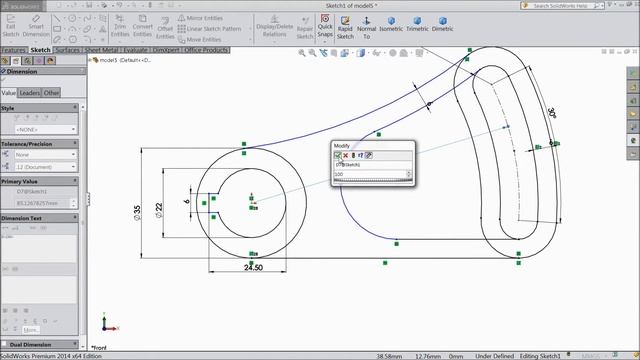Expand model5 tree node in flyout
The image size is (640, 360).
click(90, 60)
